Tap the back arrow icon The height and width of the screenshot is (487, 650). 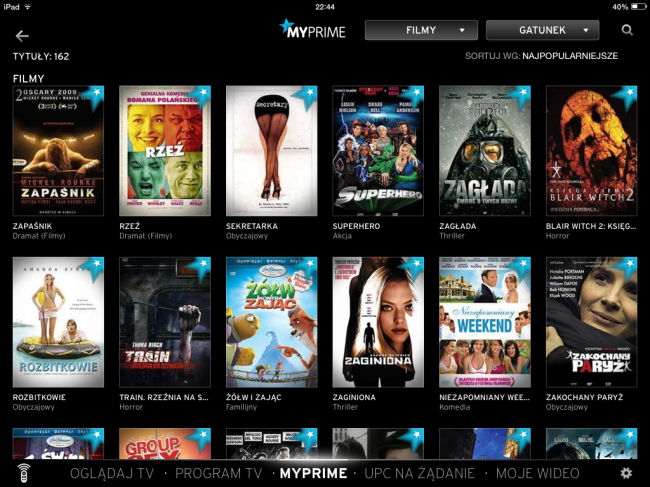(x=22, y=36)
